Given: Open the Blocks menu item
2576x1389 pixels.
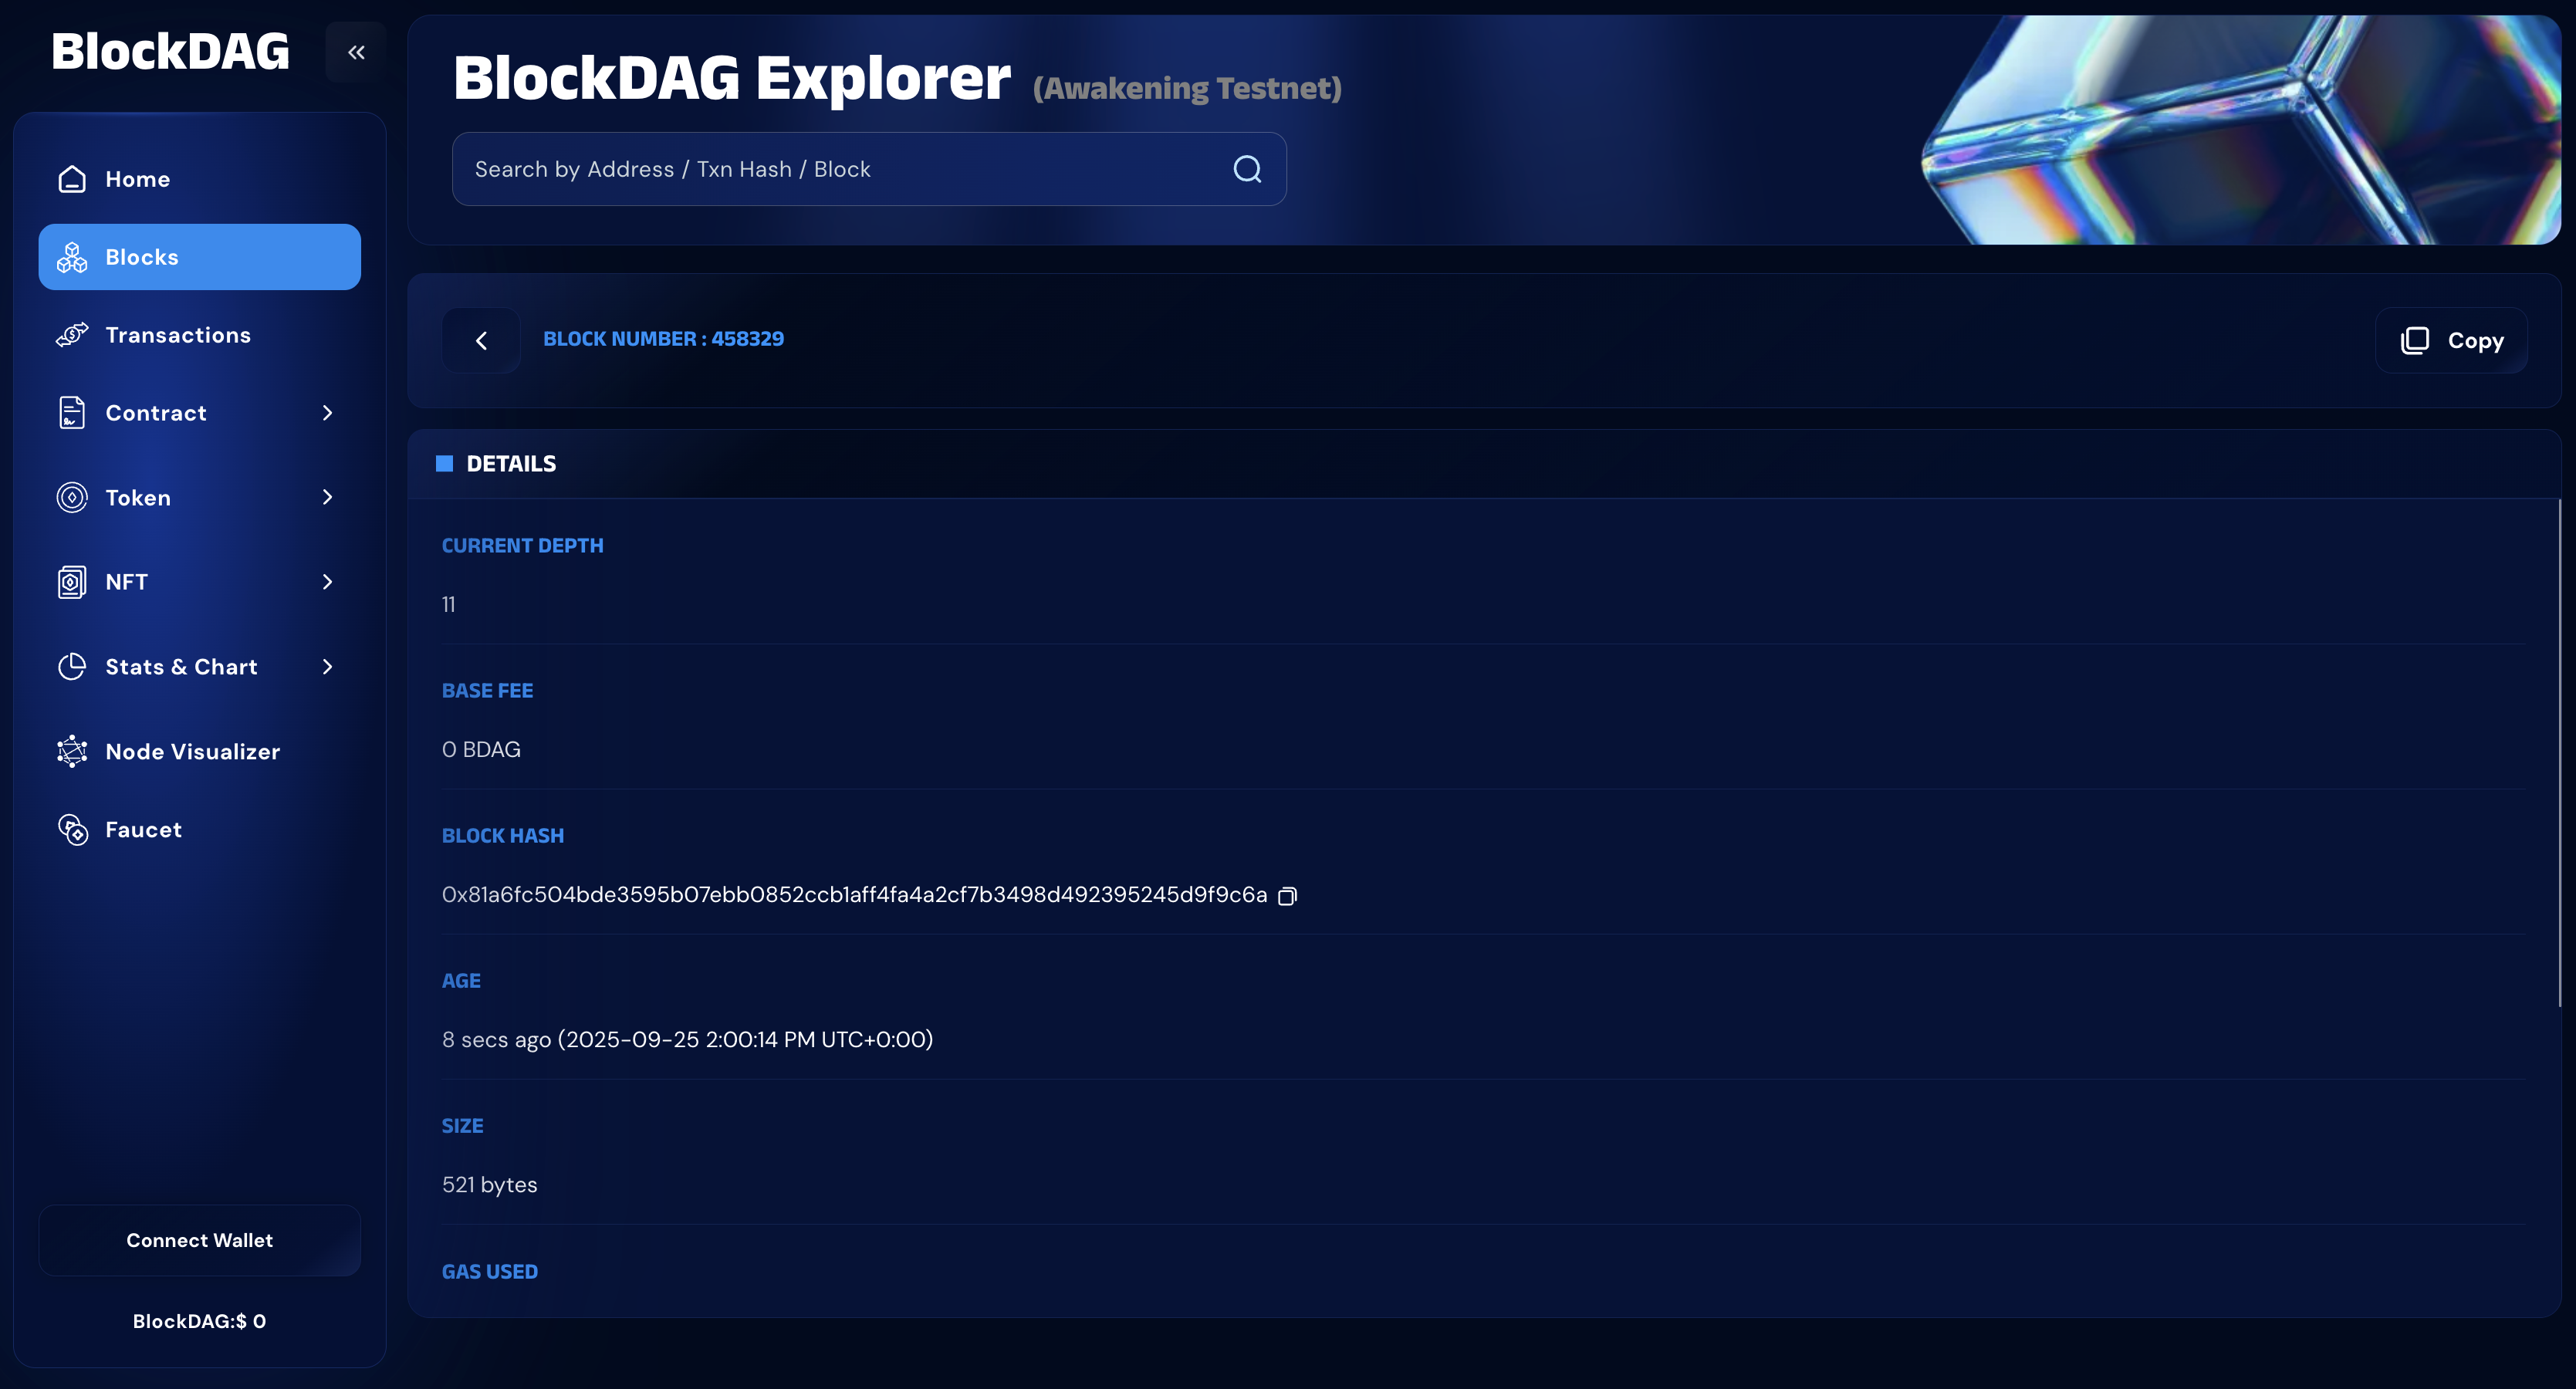Looking at the screenshot, I should [199, 257].
